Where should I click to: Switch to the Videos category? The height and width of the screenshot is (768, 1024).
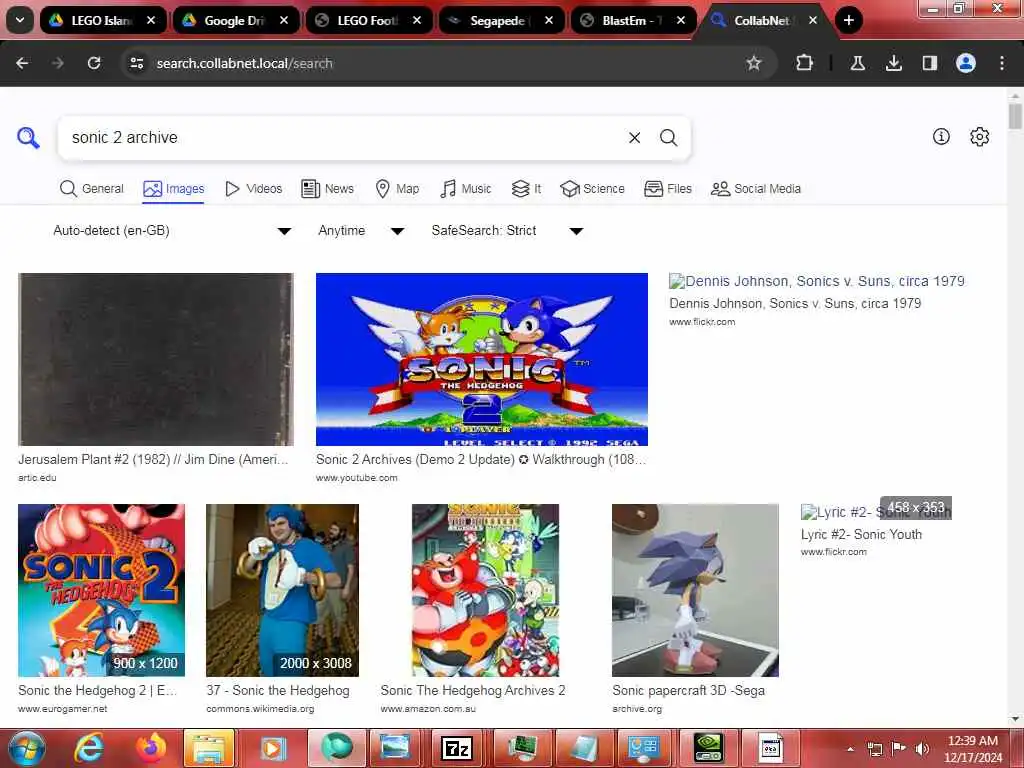pyautogui.click(x=253, y=189)
